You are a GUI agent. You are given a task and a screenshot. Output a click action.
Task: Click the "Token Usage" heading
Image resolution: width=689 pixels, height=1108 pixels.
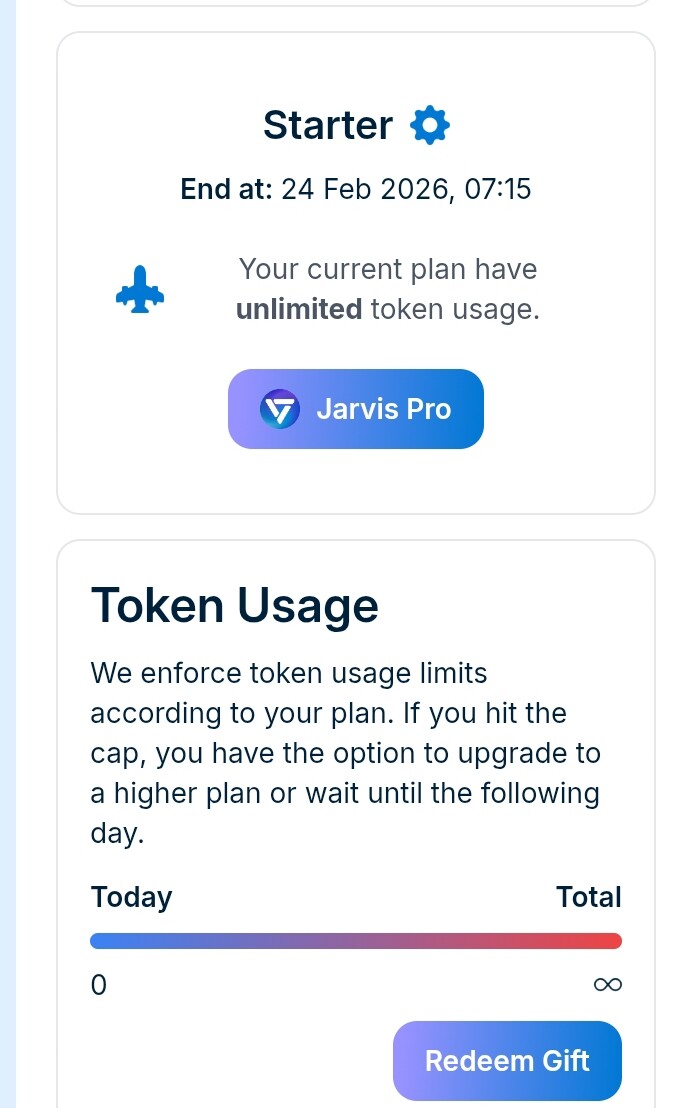[235, 606]
